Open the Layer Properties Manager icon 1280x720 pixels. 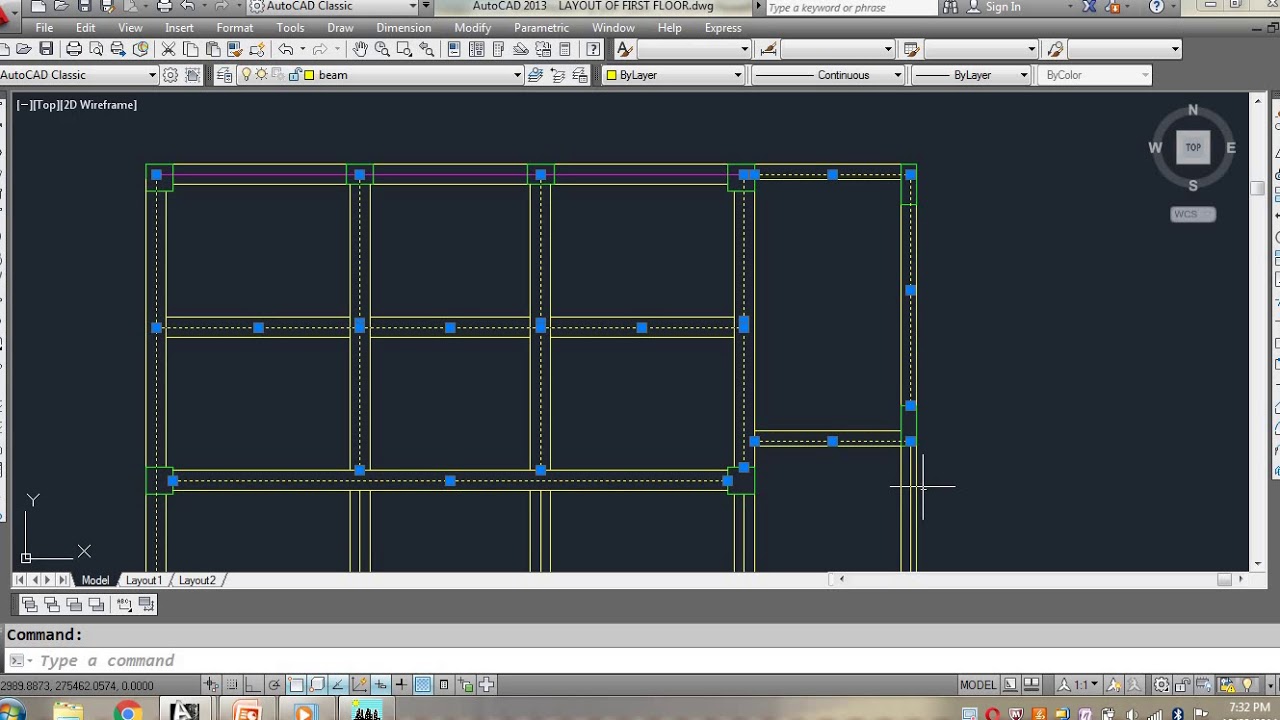(x=224, y=75)
